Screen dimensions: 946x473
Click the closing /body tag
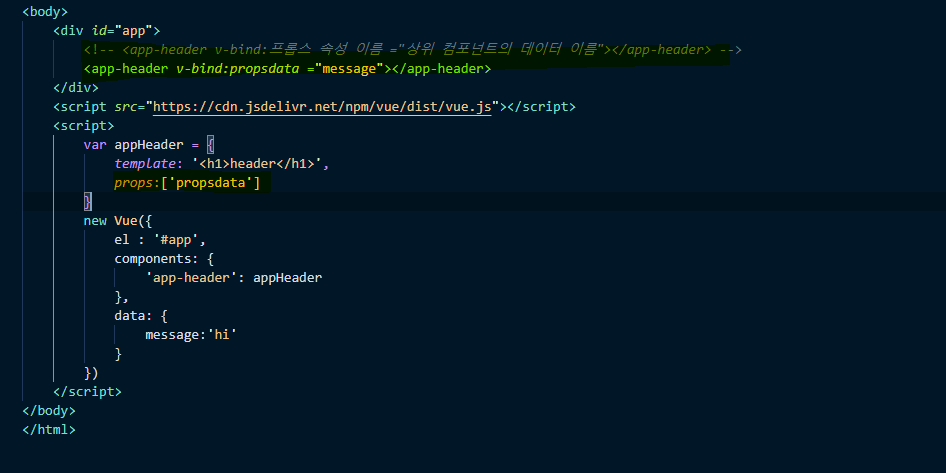pyautogui.click(x=49, y=411)
